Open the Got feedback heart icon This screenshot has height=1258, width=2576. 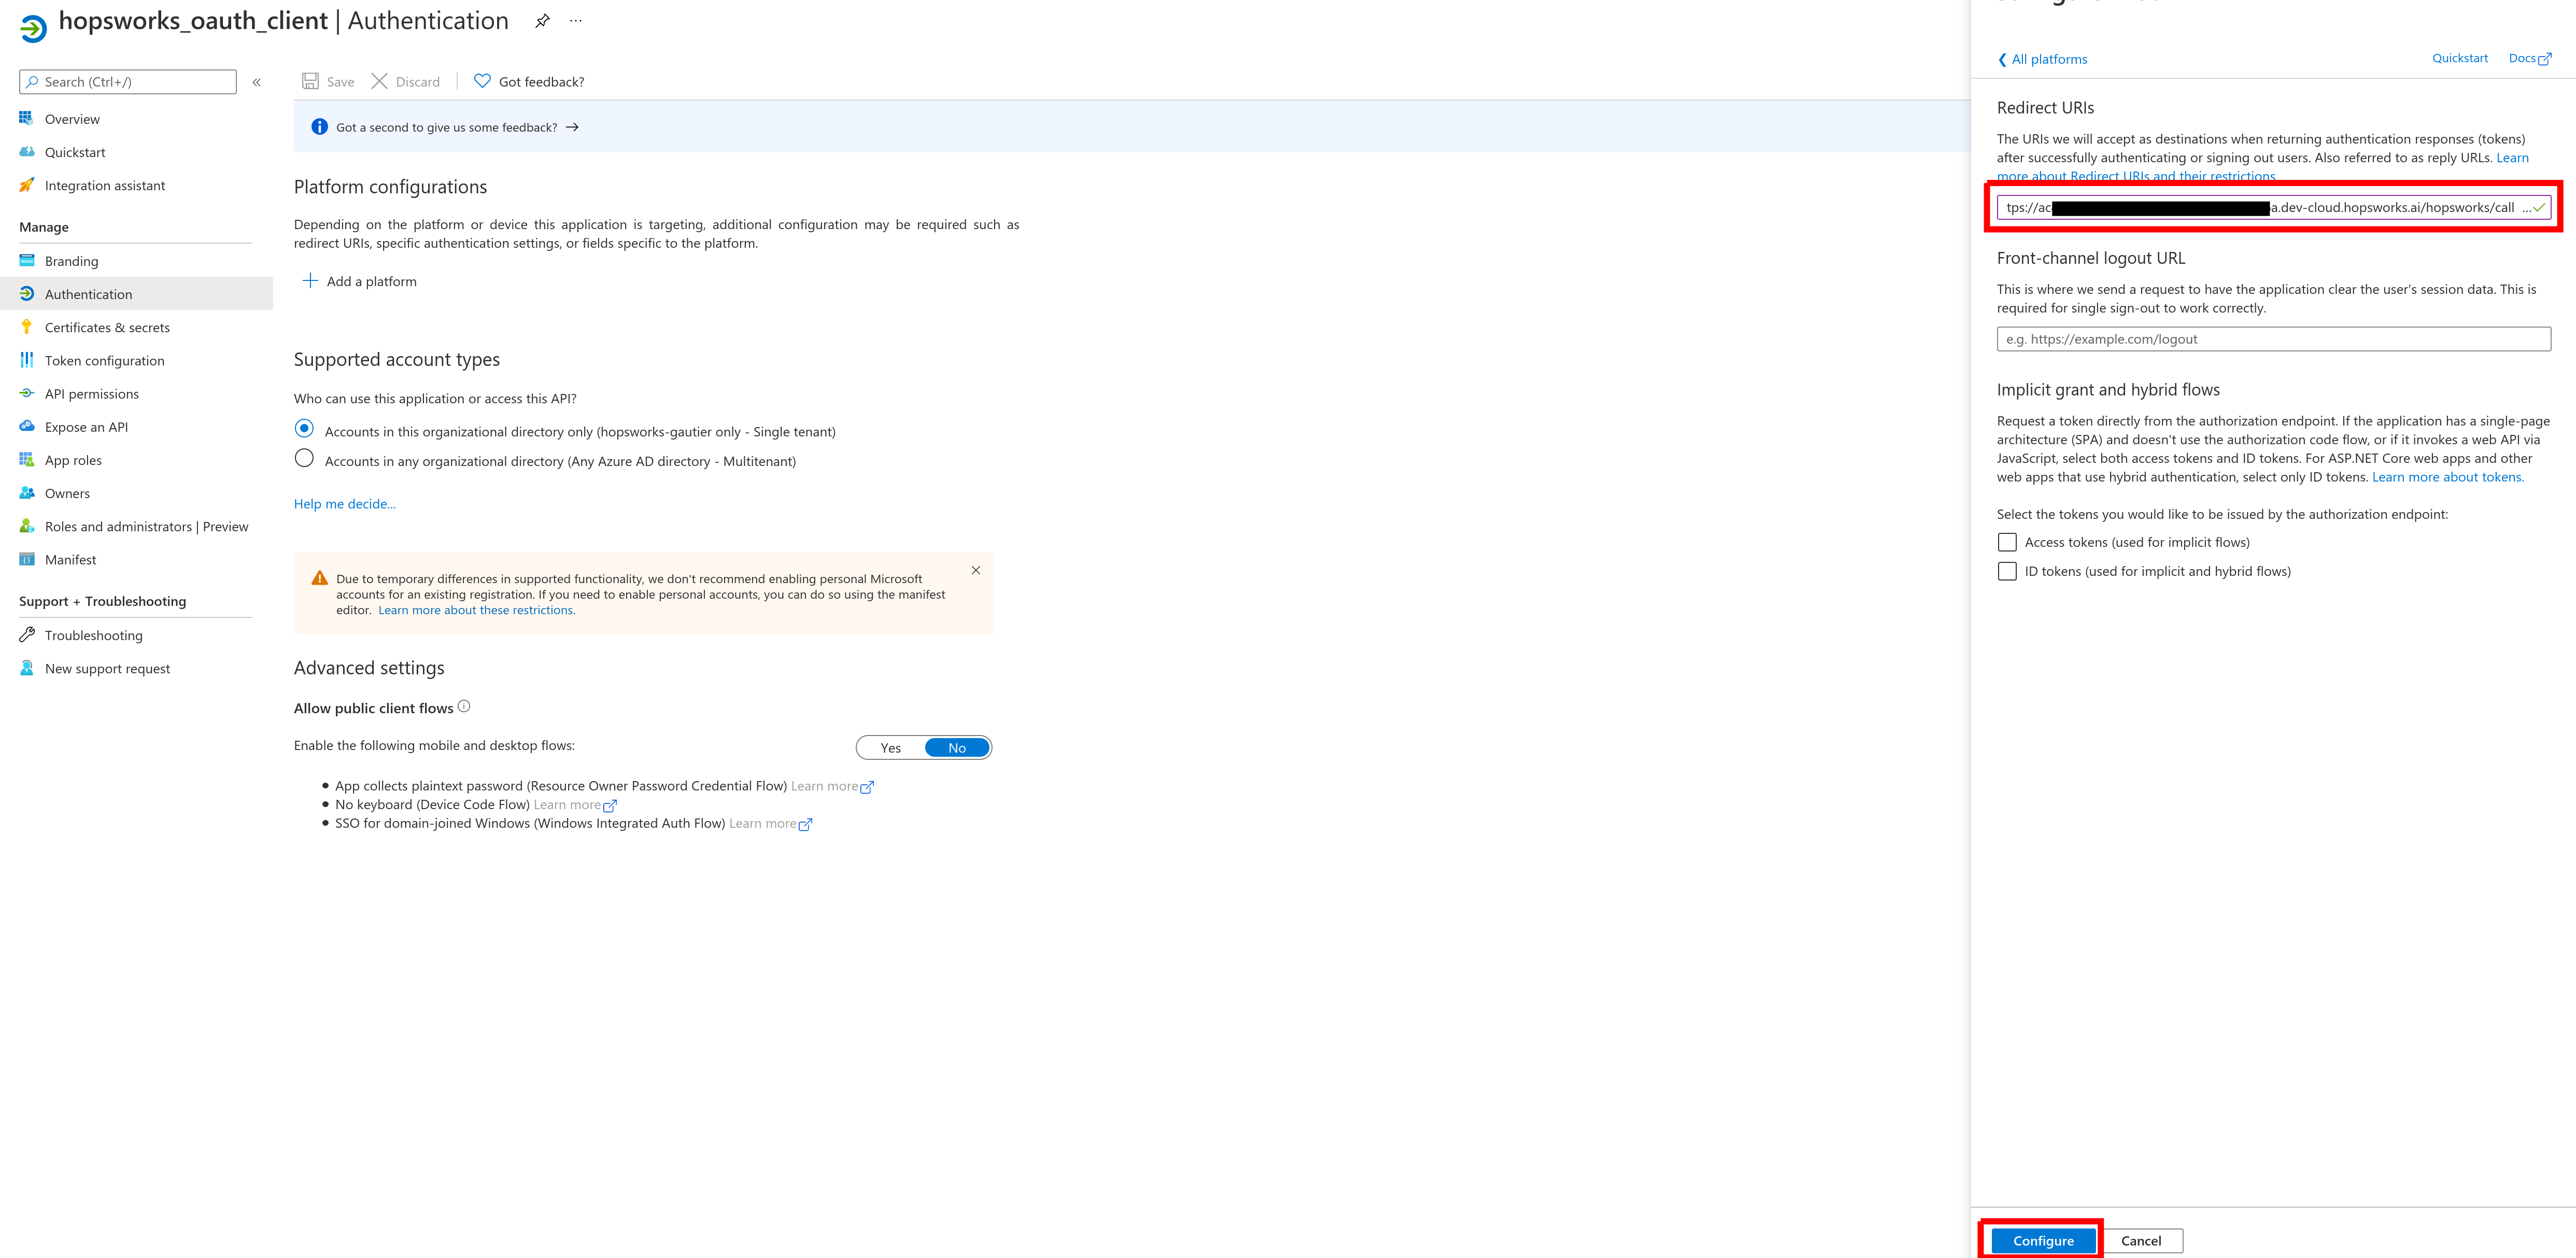point(483,81)
